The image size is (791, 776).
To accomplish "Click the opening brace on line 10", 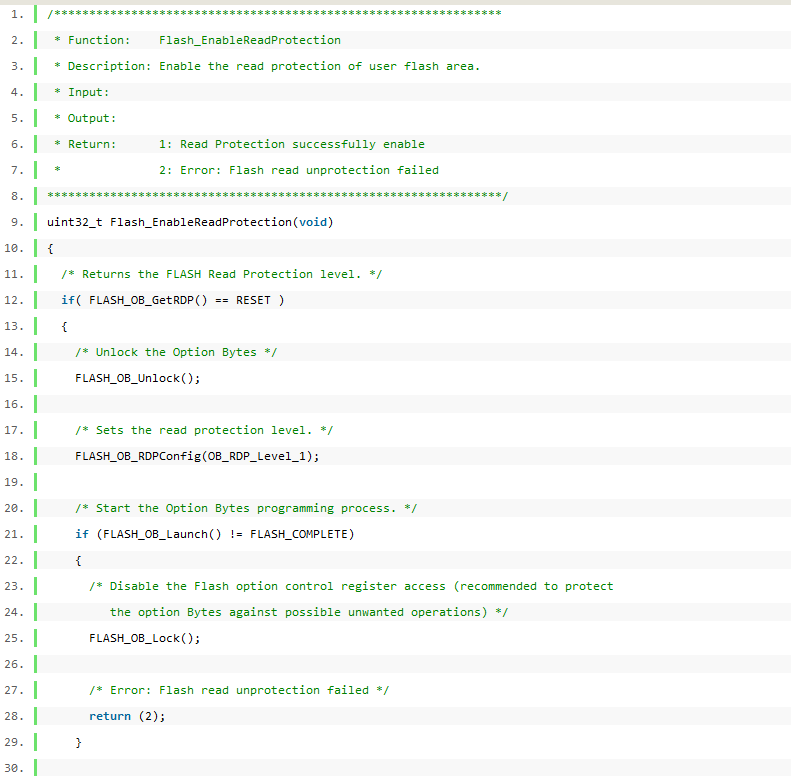I will click(x=50, y=248).
